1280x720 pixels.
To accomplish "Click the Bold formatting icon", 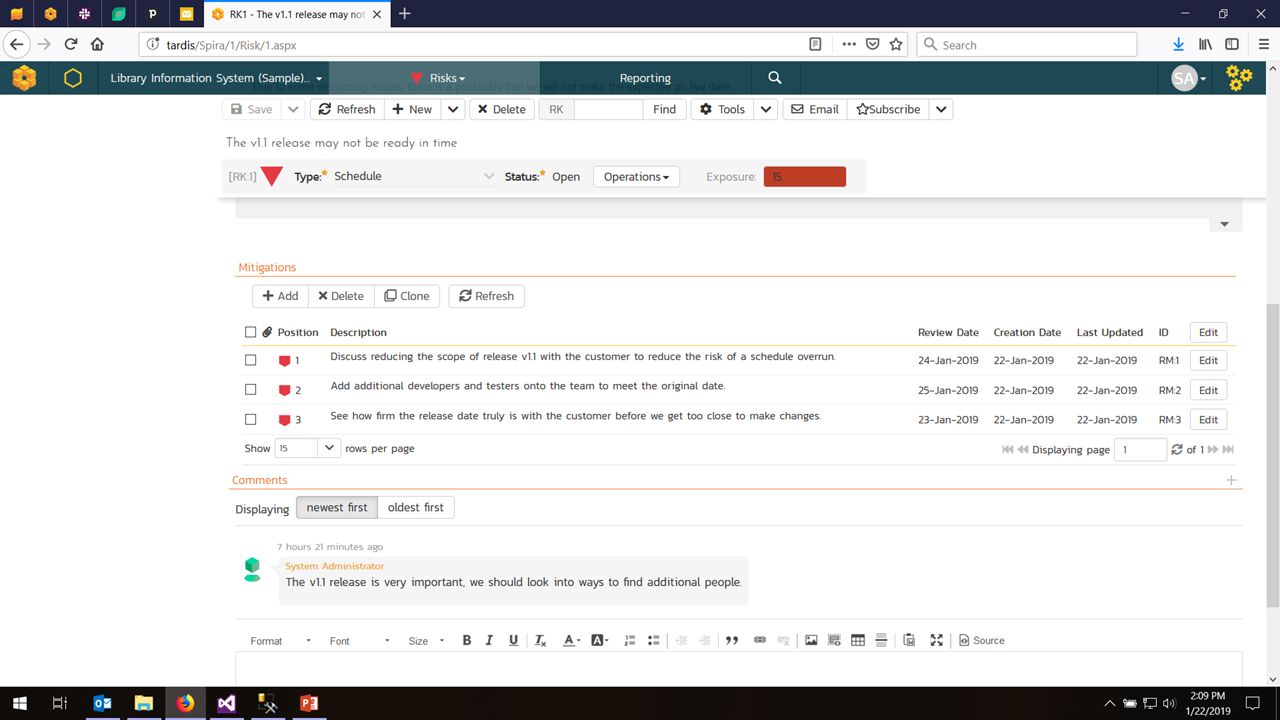I will 466,640.
